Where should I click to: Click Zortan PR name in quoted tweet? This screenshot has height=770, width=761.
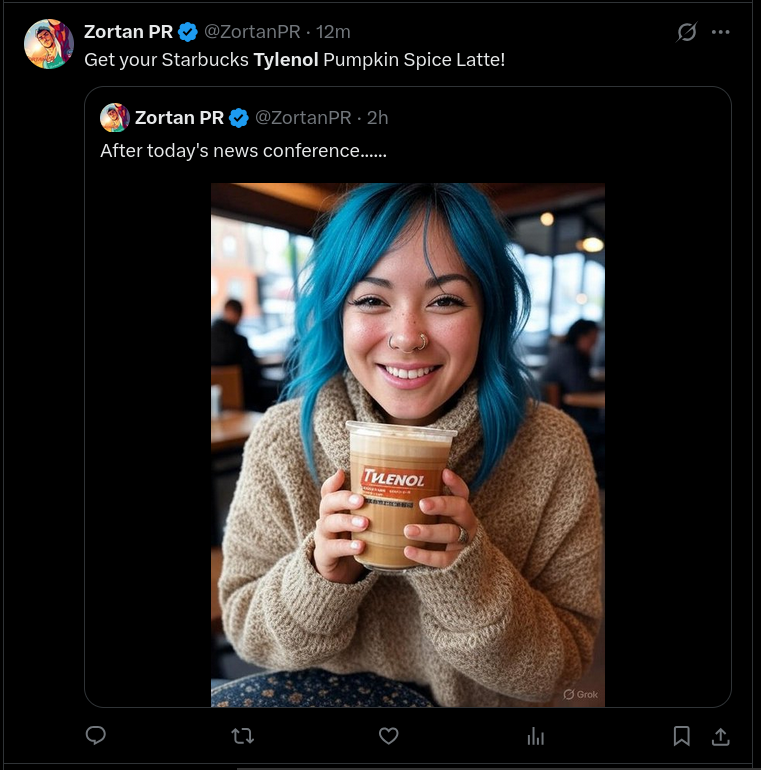(x=179, y=118)
